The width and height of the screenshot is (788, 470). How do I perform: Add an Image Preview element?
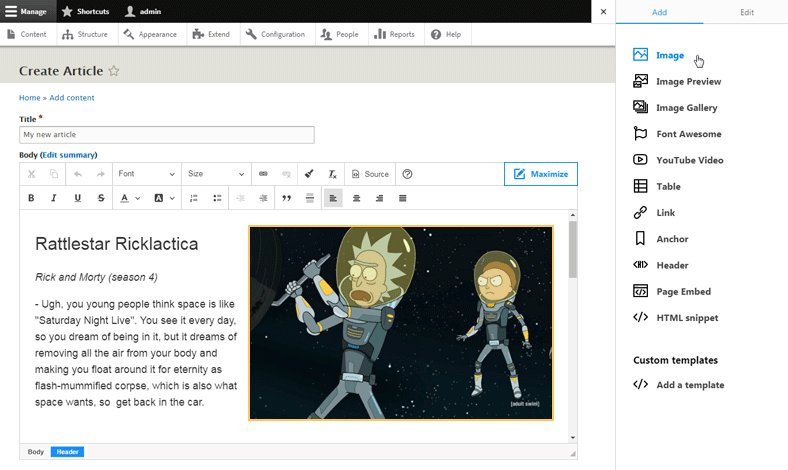pyautogui.click(x=677, y=81)
